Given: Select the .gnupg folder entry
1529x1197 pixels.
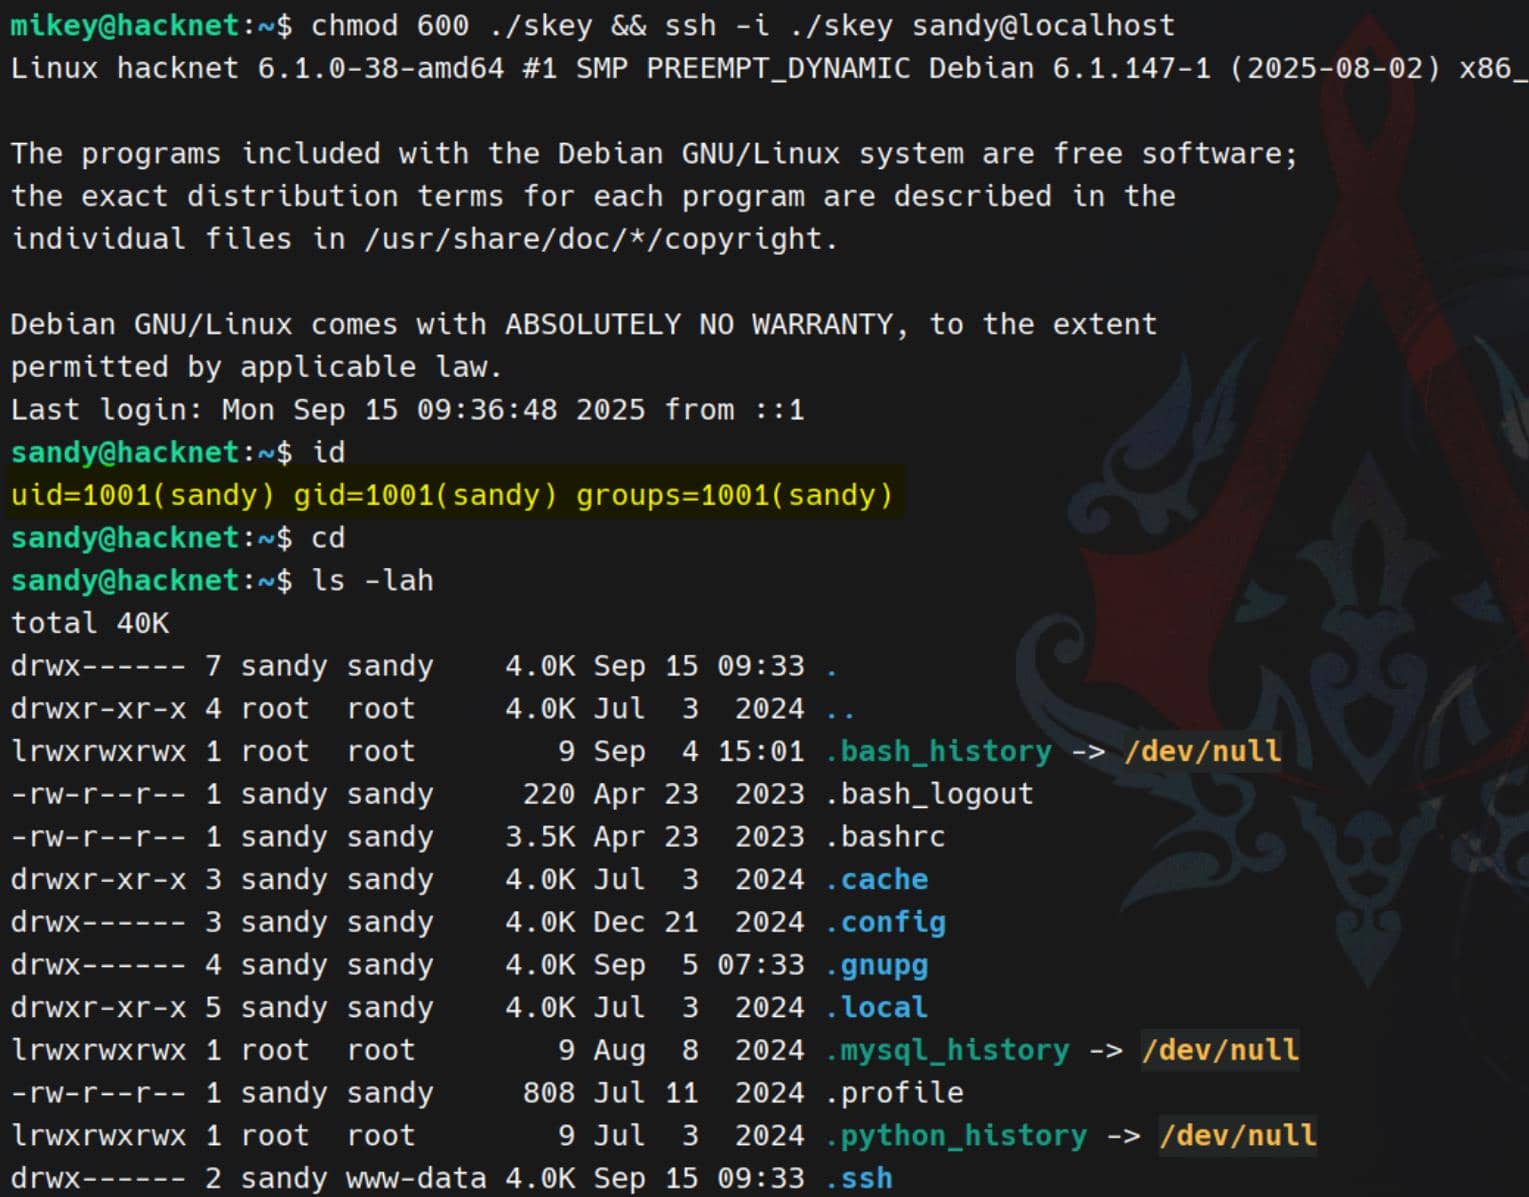Looking at the screenshot, I should point(877,964).
